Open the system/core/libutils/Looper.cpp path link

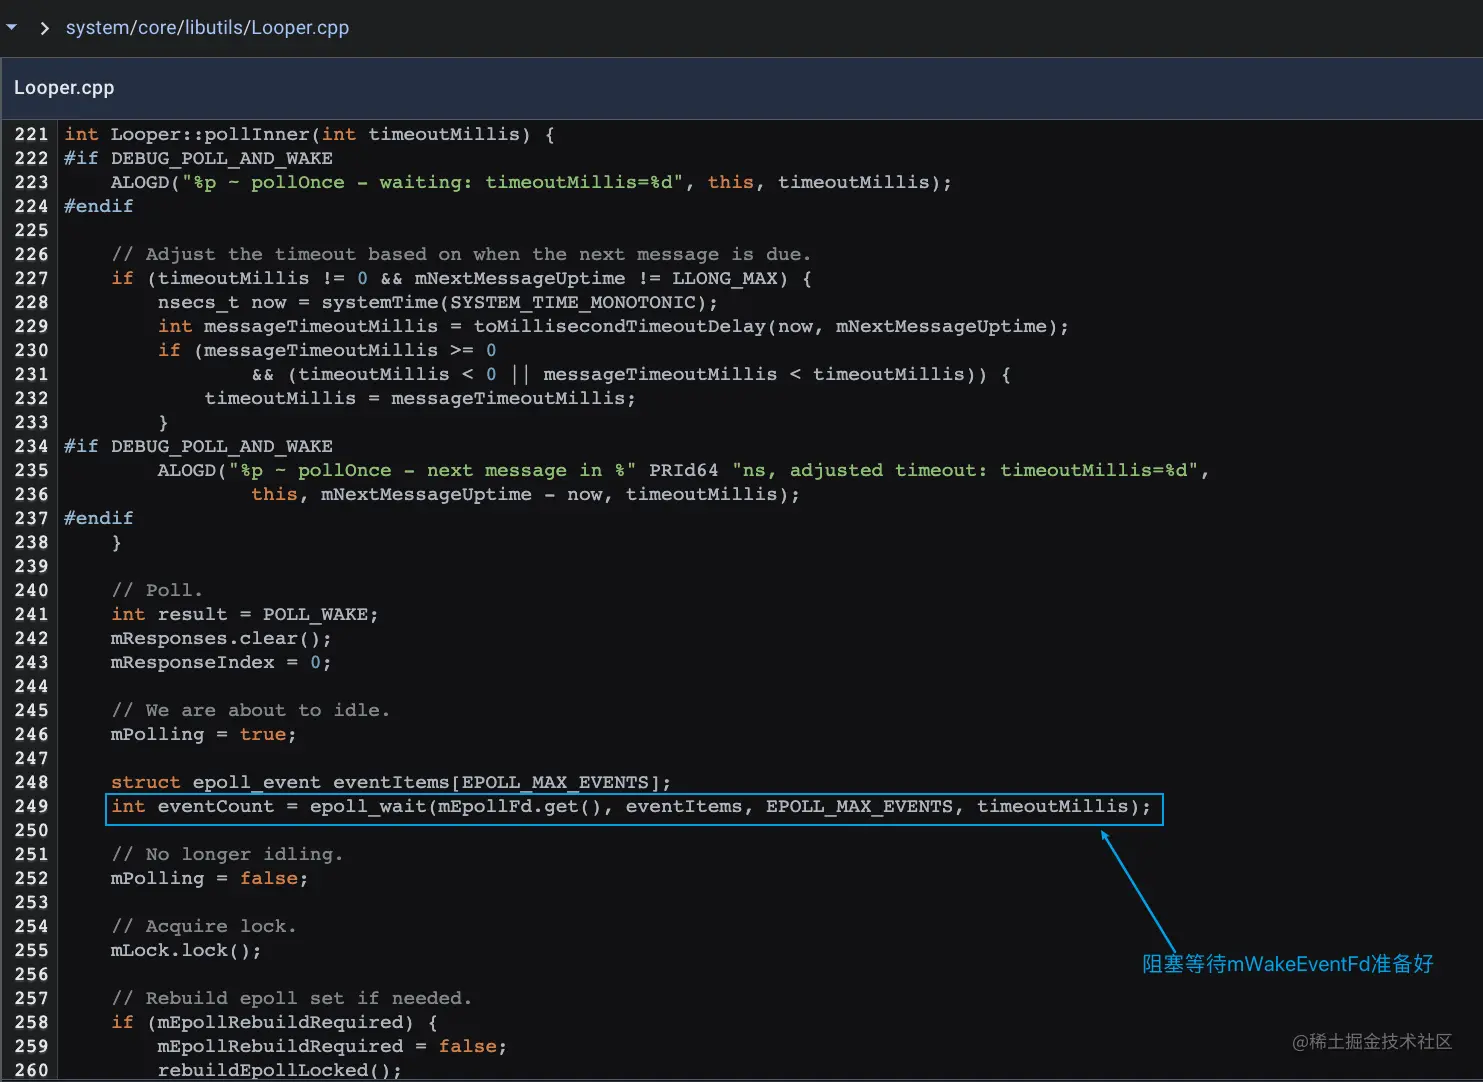pyautogui.click(x=207, y=28)
